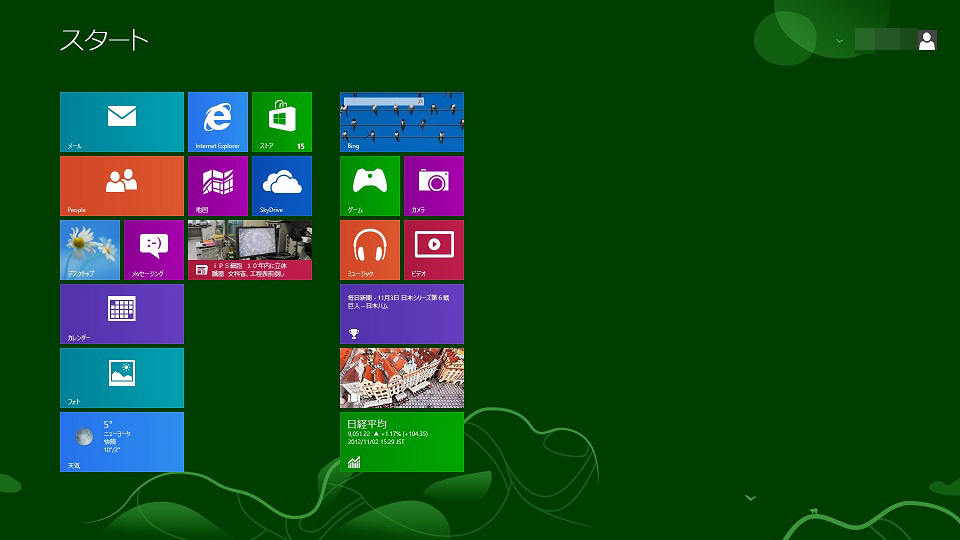Click the Bing search box in tile
The image size is (960, 540).
click(384, 101)
